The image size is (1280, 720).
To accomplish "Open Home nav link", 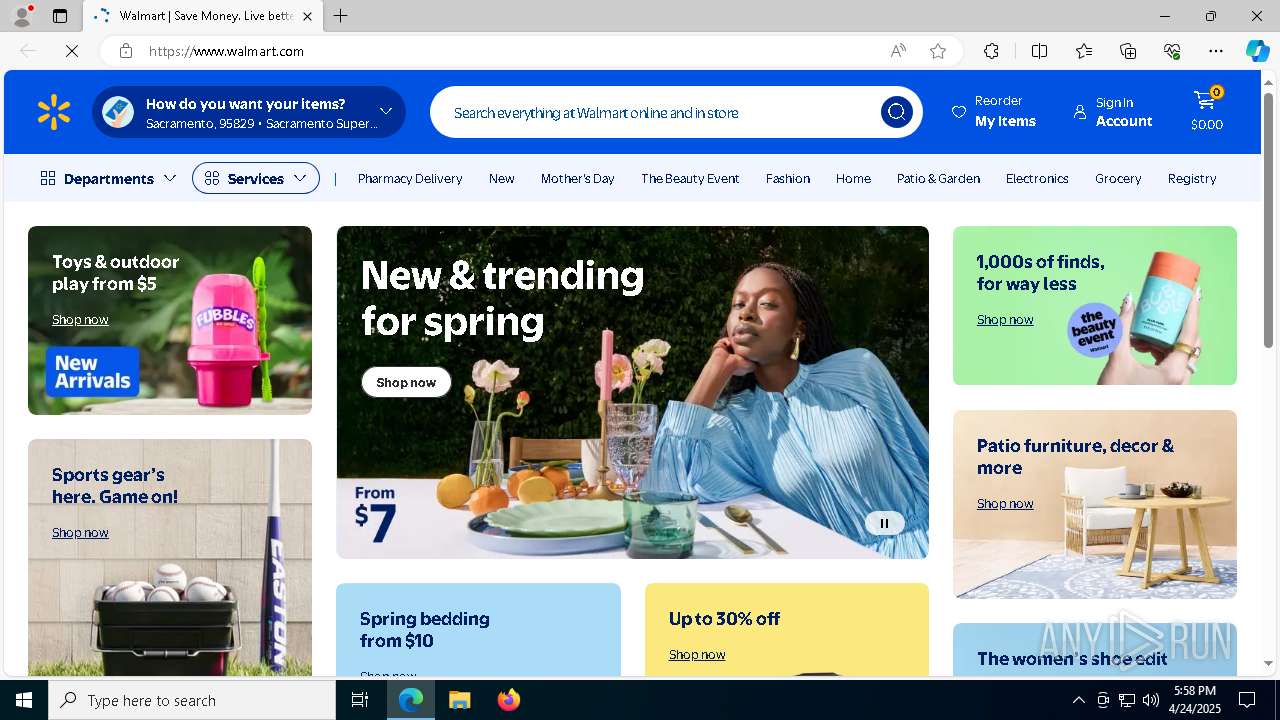I will (853, 178).
